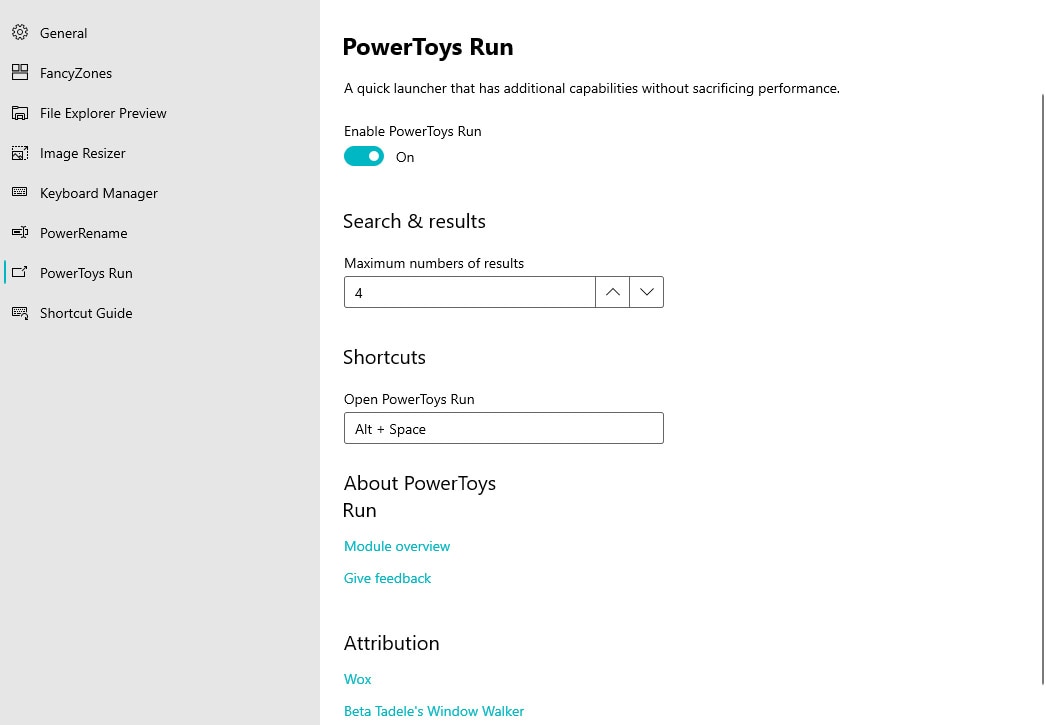Open the Module overview link
The height and width of the screenshot is (725, 1046).
(396, 546)
